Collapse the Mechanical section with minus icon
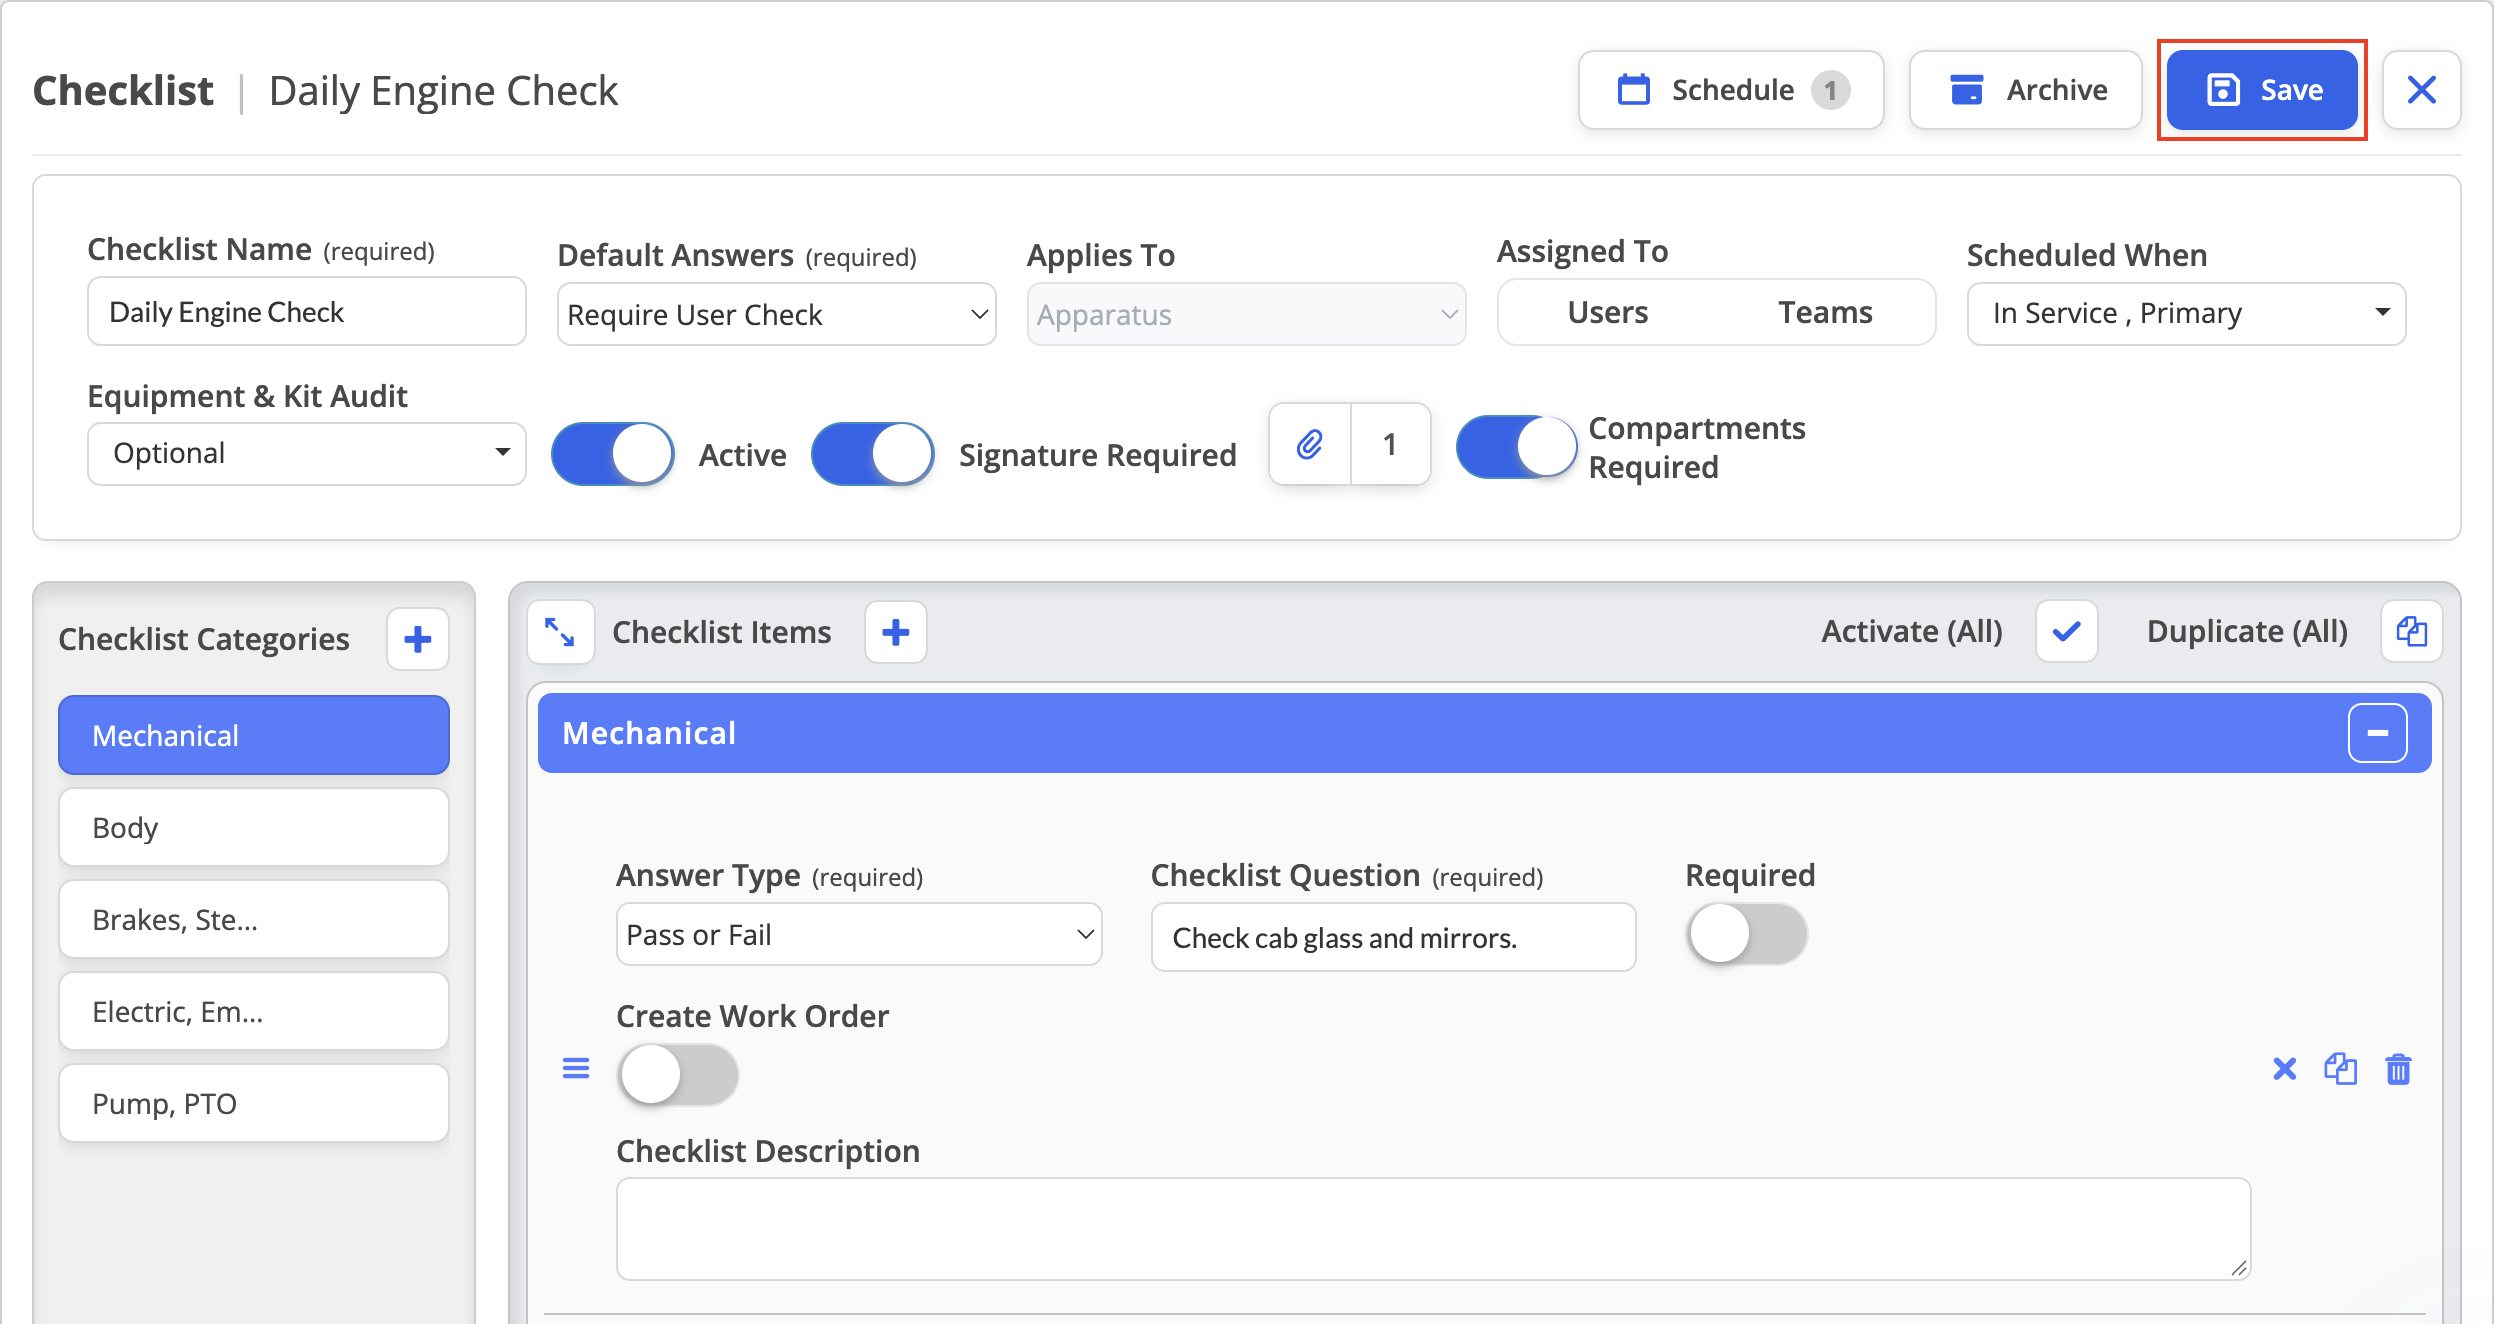This screenshot has height=1324, width=2494. click(2377, 733)
